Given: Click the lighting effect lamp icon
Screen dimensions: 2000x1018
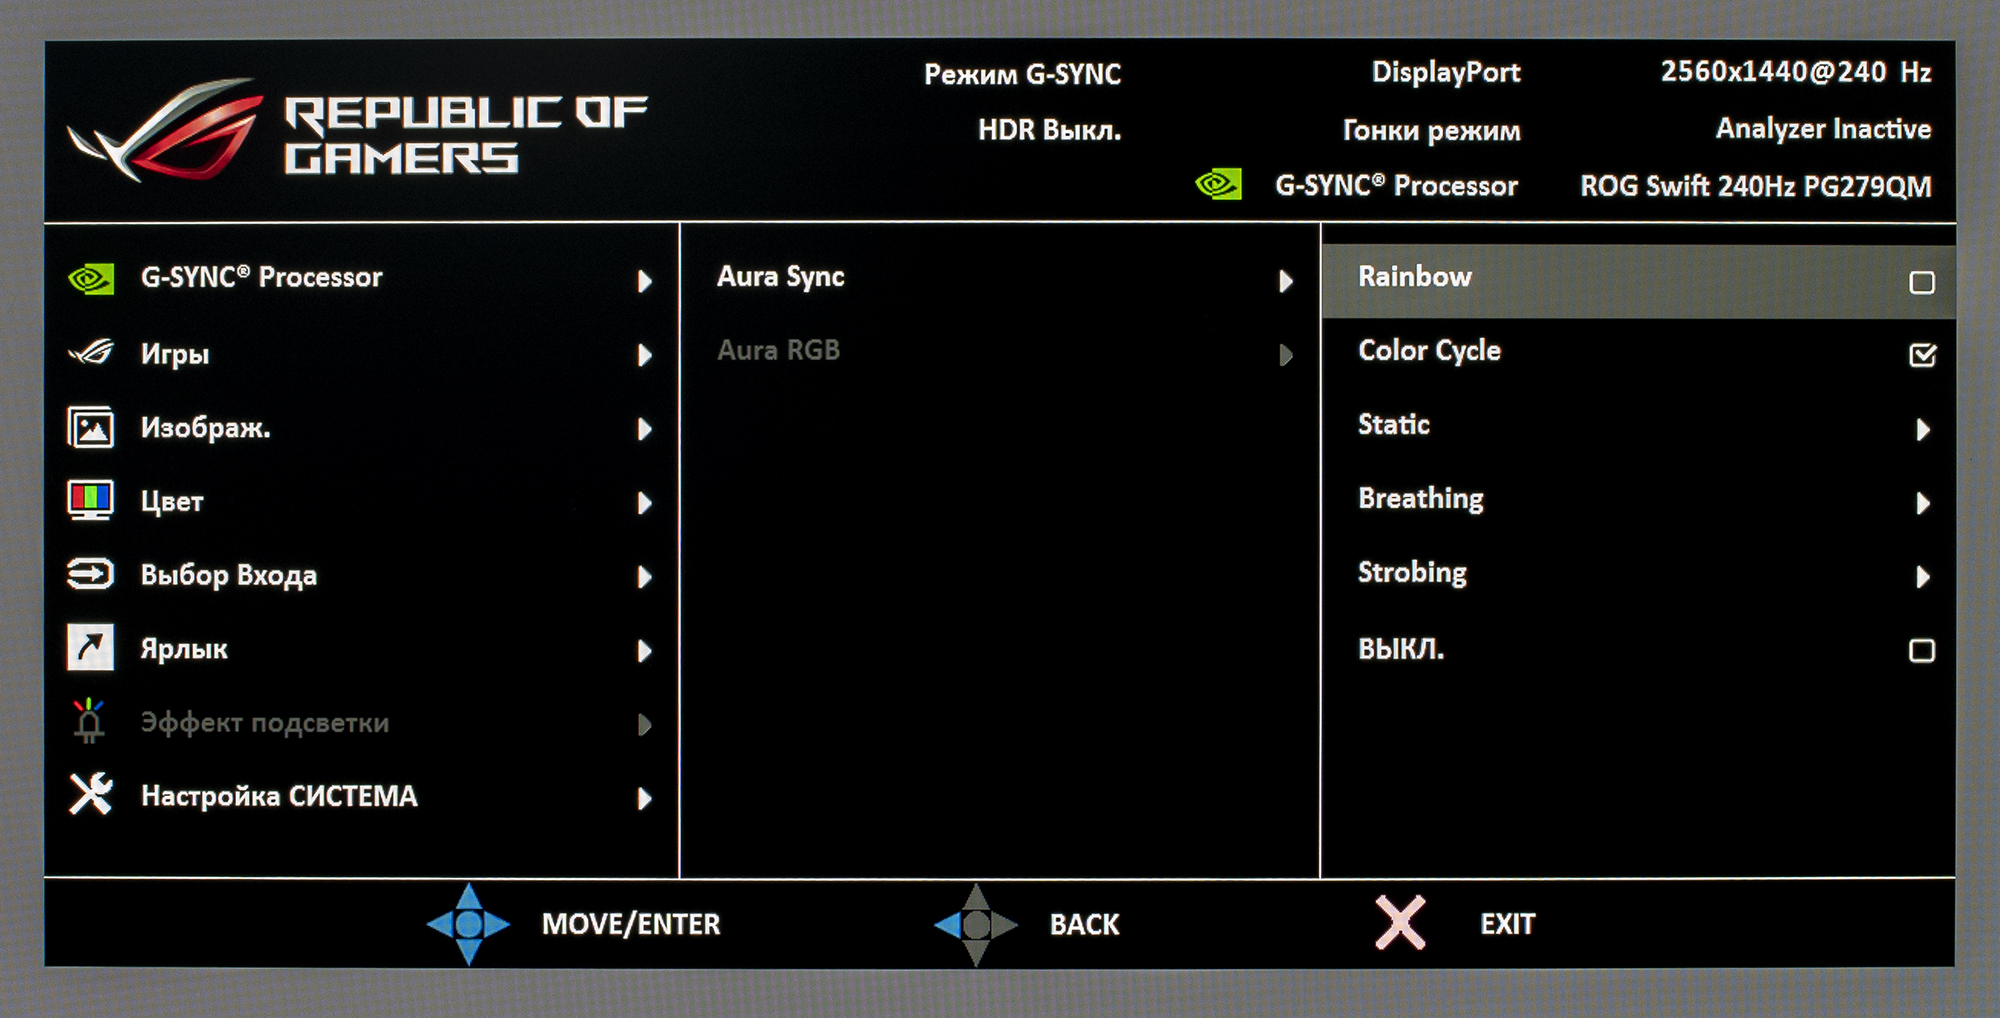Looking at the screenshot, I should pos(89,721).
